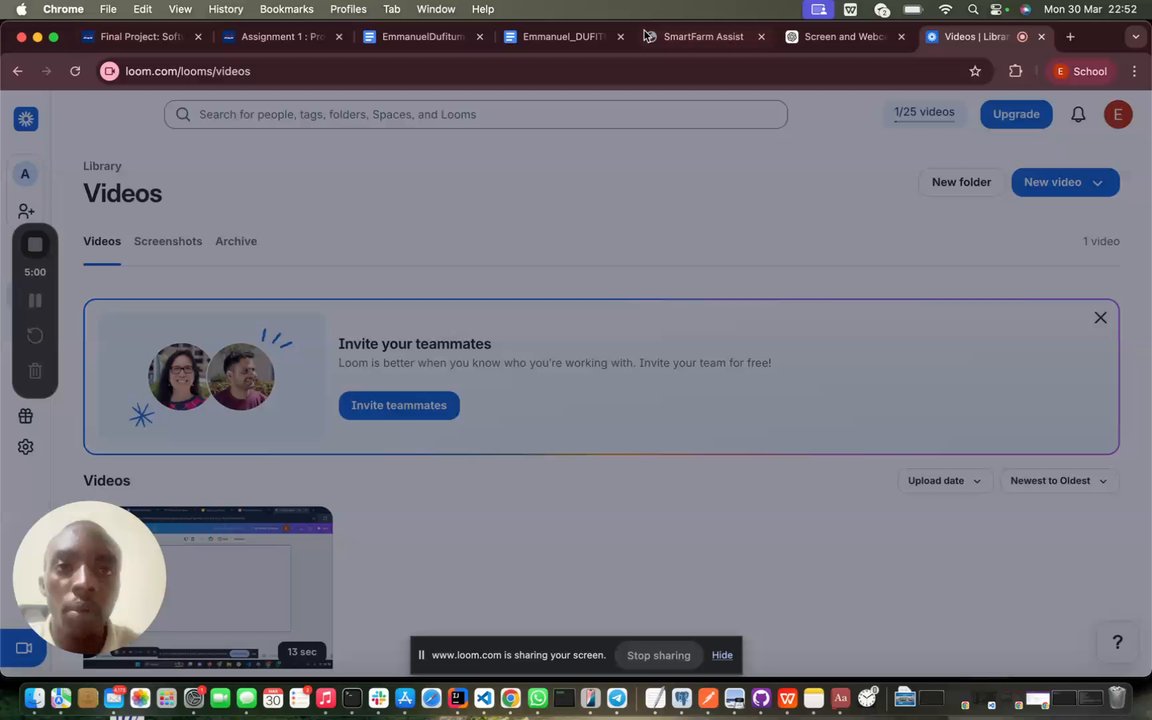This screenshot has width=1152, height=720.
Task: Switch to the EmmanuelDufitum document tab
Action: point(422,37)
